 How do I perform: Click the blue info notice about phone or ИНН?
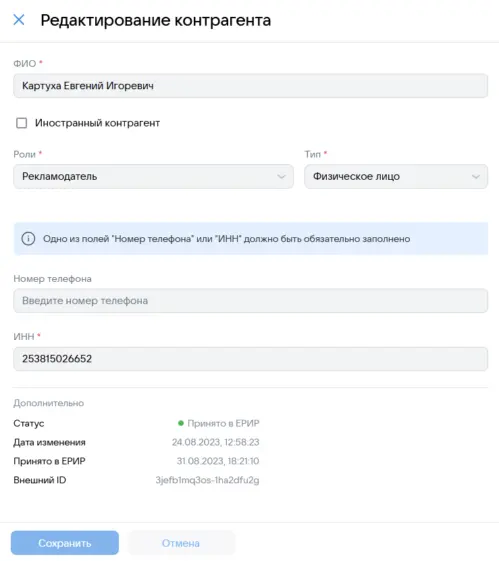coord(251,239)
